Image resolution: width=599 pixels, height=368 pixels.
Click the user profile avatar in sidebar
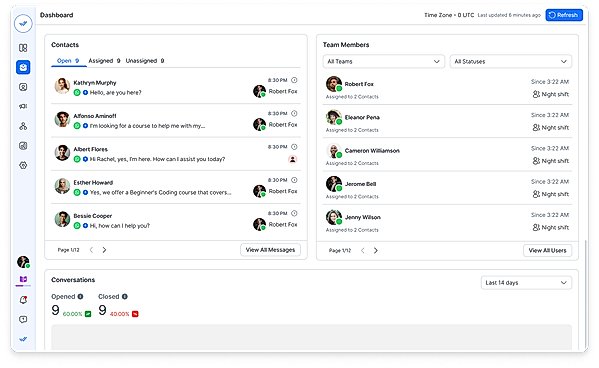point(23,262)
